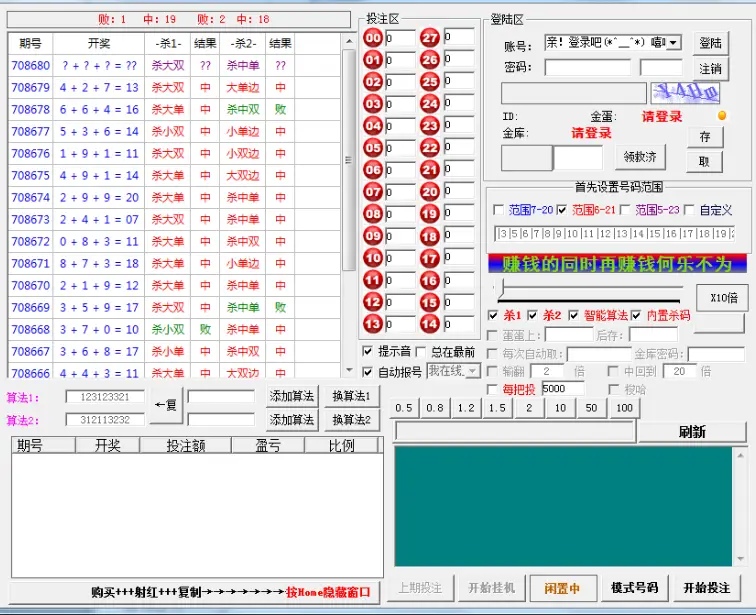Select the red number 13 ball

[x=373, y=324]
